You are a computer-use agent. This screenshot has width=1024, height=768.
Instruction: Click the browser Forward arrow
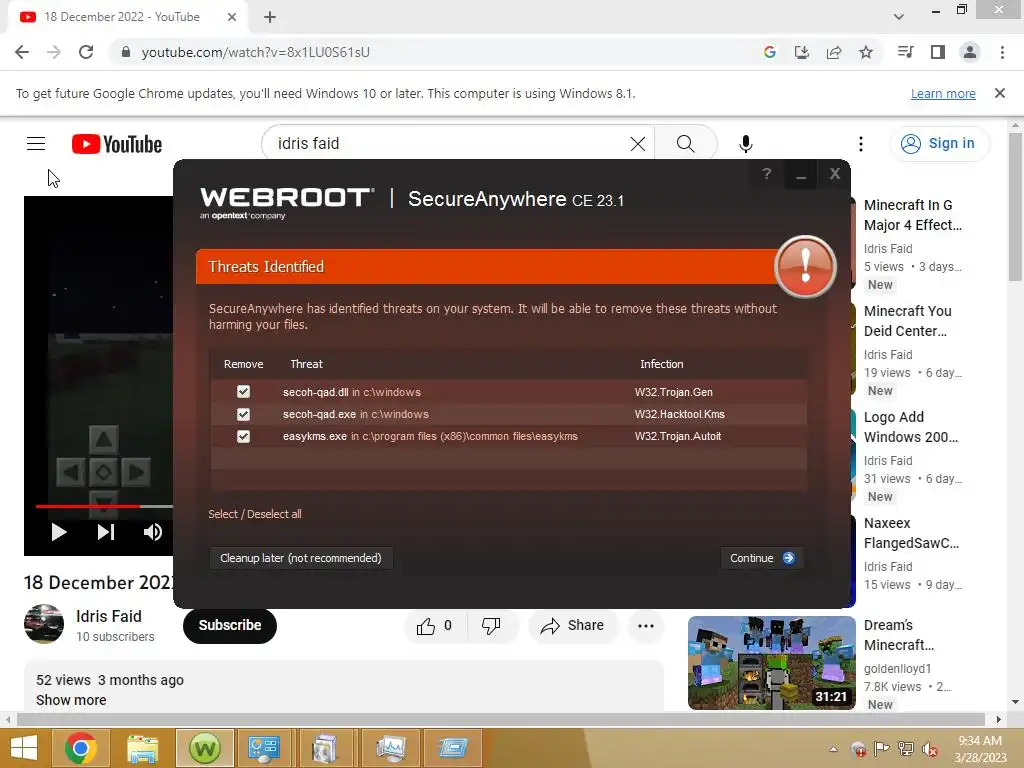pos(54,52)
